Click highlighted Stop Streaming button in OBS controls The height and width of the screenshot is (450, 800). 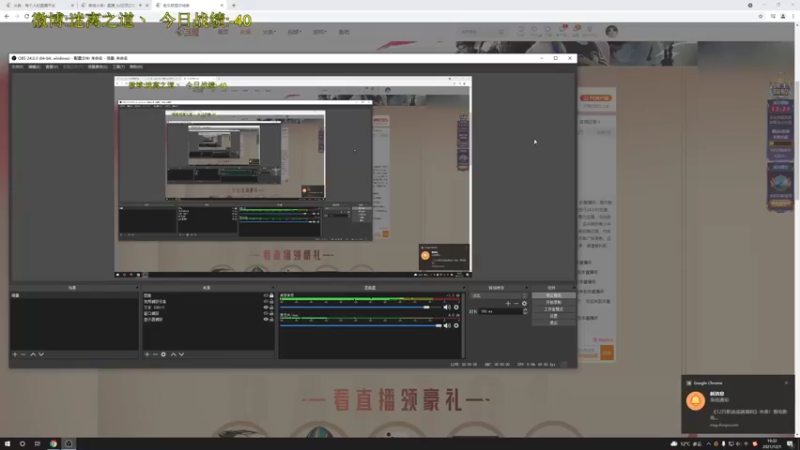click(x=554, y=295)
